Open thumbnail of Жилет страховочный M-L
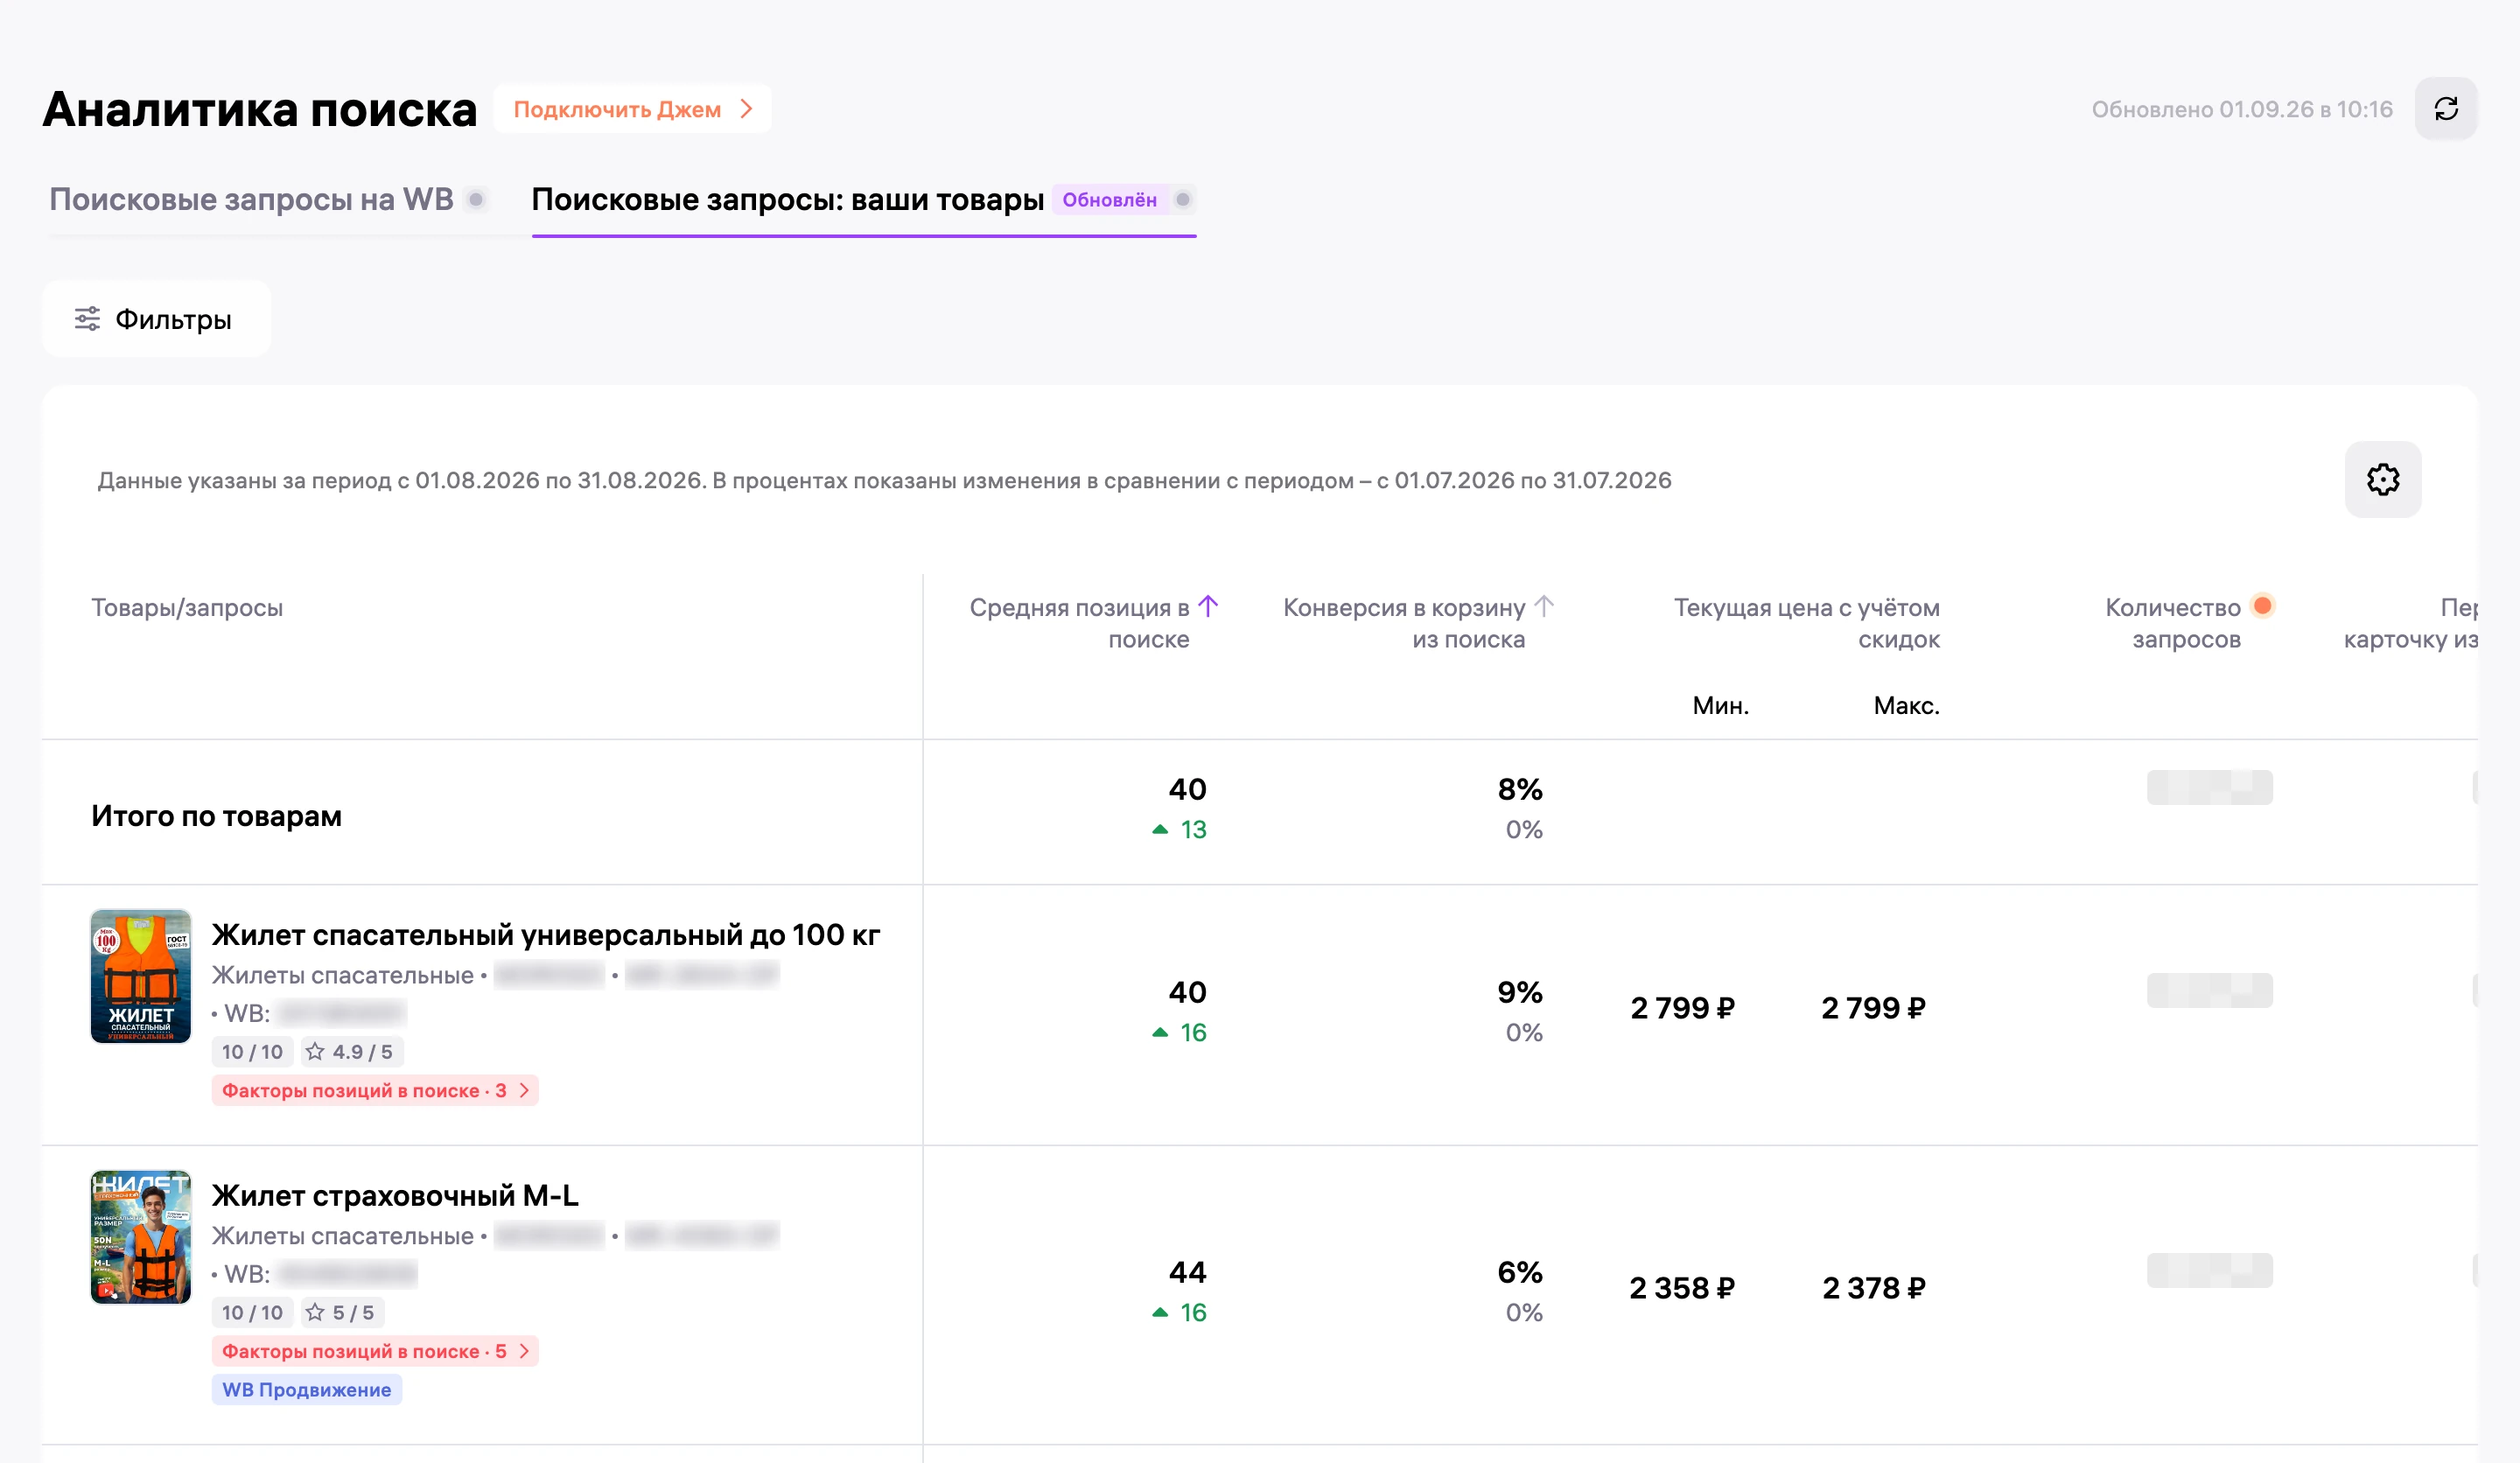 pyautogui.click(x=141, y=1237)
